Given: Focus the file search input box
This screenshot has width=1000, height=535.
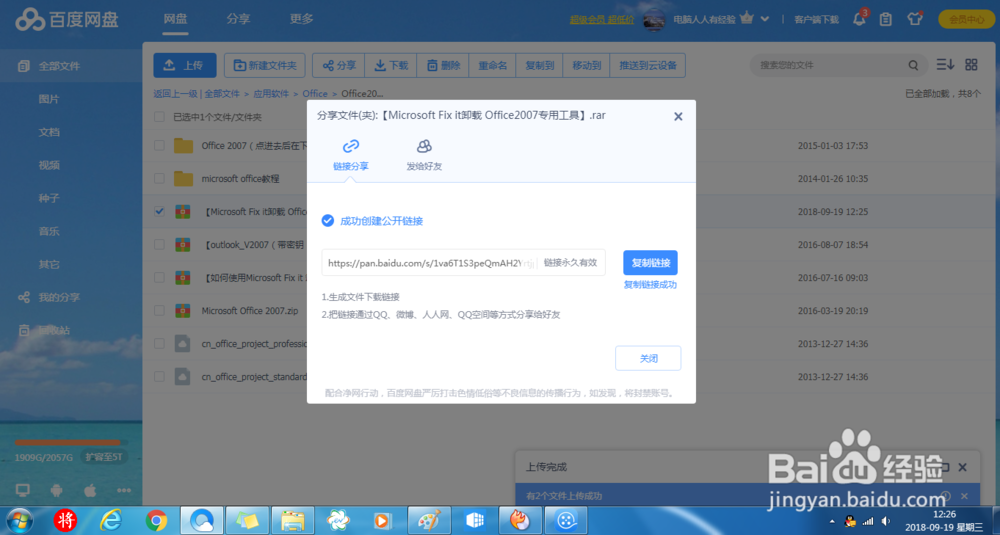Looking at the screenshot, I should pyautogui.click(x=830, y=65).
